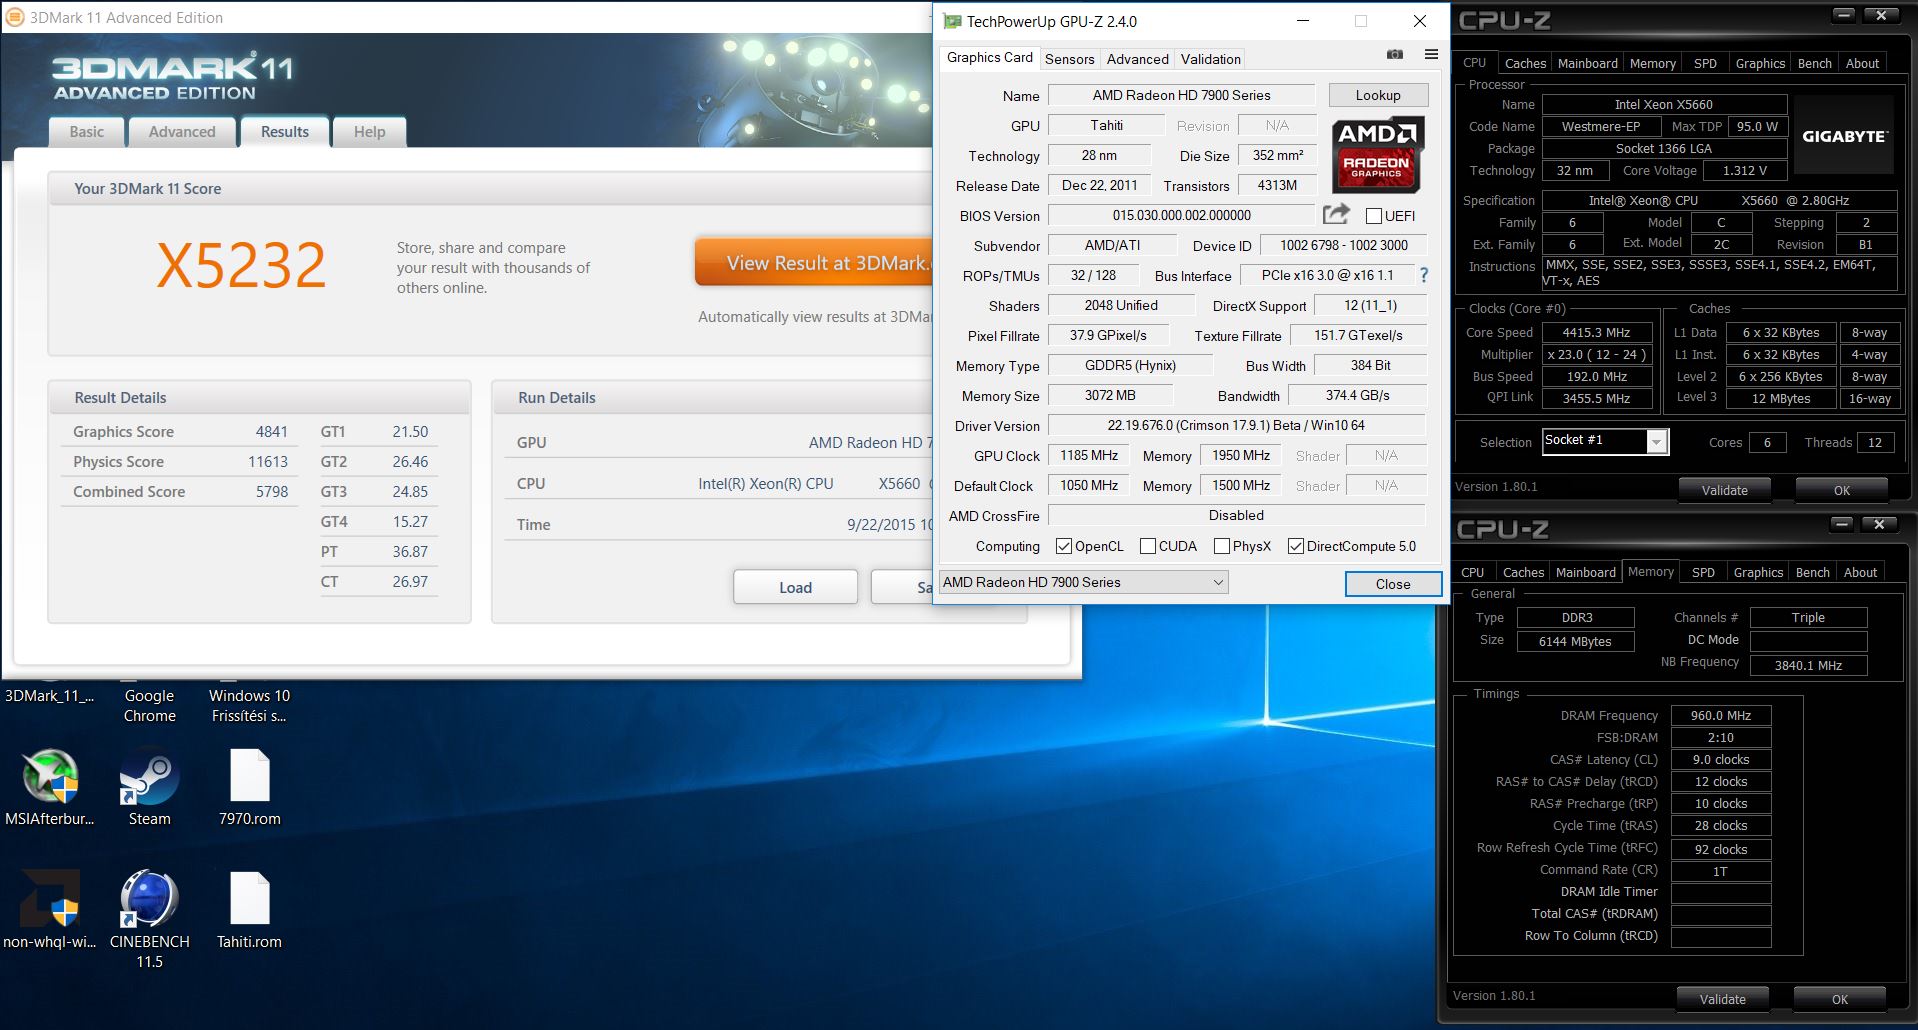Image resolution: width=1918 pixels, height=1030 pixels.
Task: Click the Physics Score value 11613
Action: (267, 462)
